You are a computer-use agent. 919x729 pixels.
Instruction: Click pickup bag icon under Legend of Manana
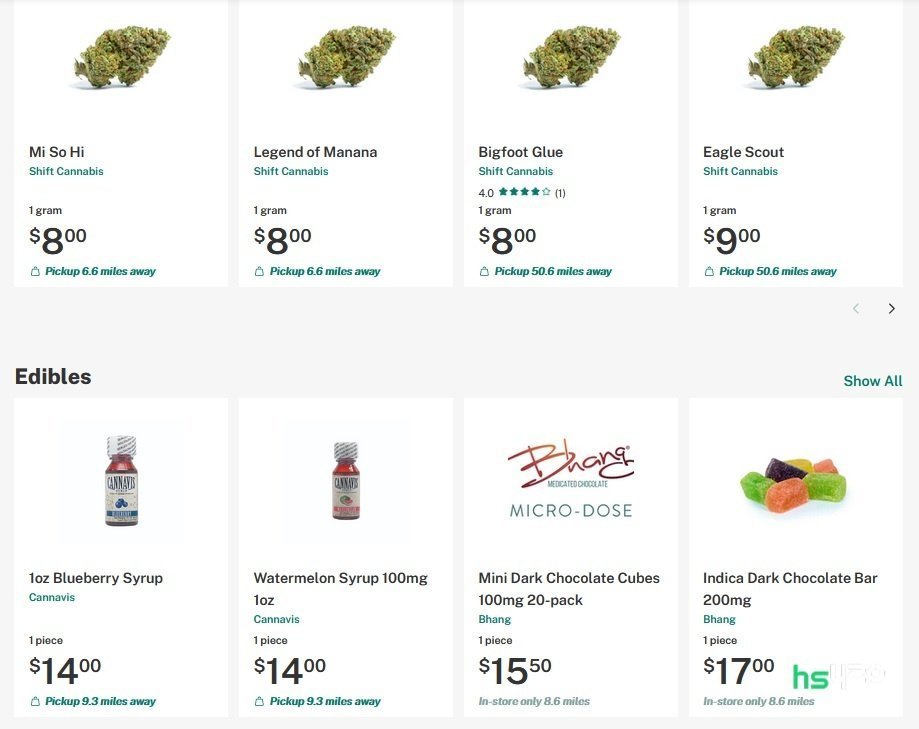260,271
